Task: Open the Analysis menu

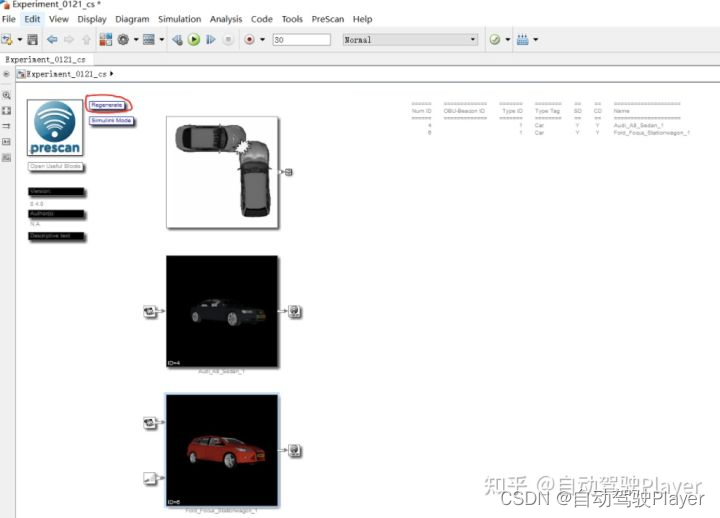Action: pos(226,19)
